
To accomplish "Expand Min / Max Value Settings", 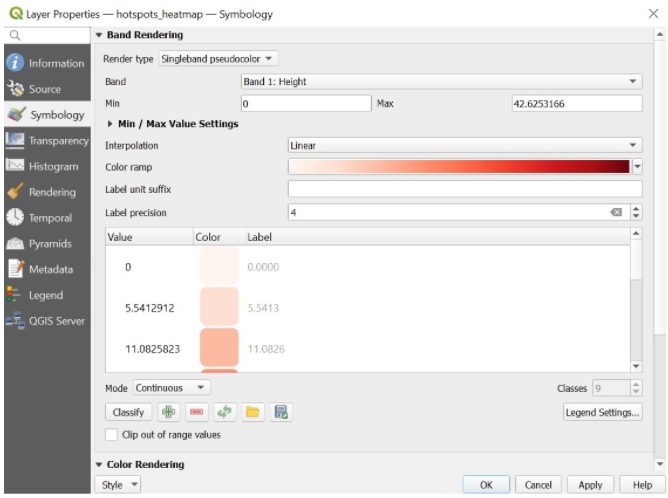I will click(x=110, y=124).
